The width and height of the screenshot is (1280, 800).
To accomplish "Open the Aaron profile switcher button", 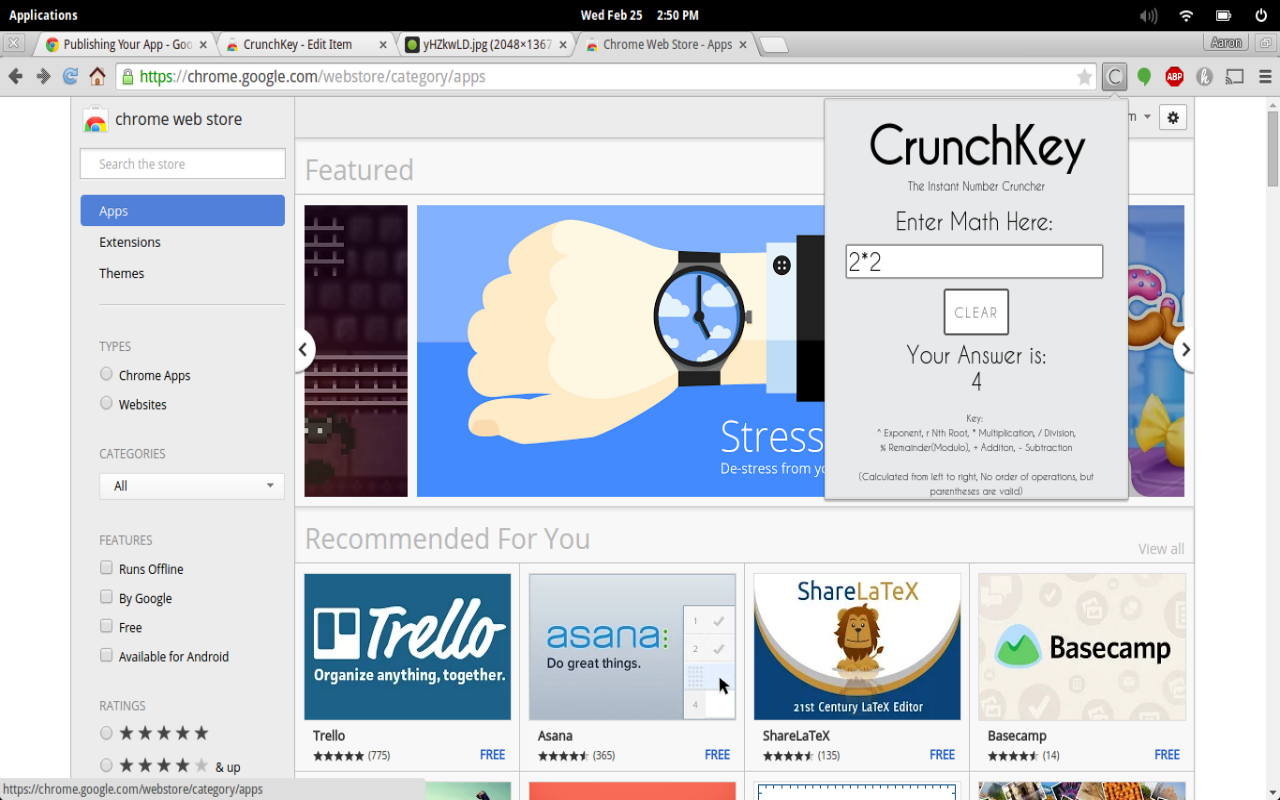I will coord(1226,43).
